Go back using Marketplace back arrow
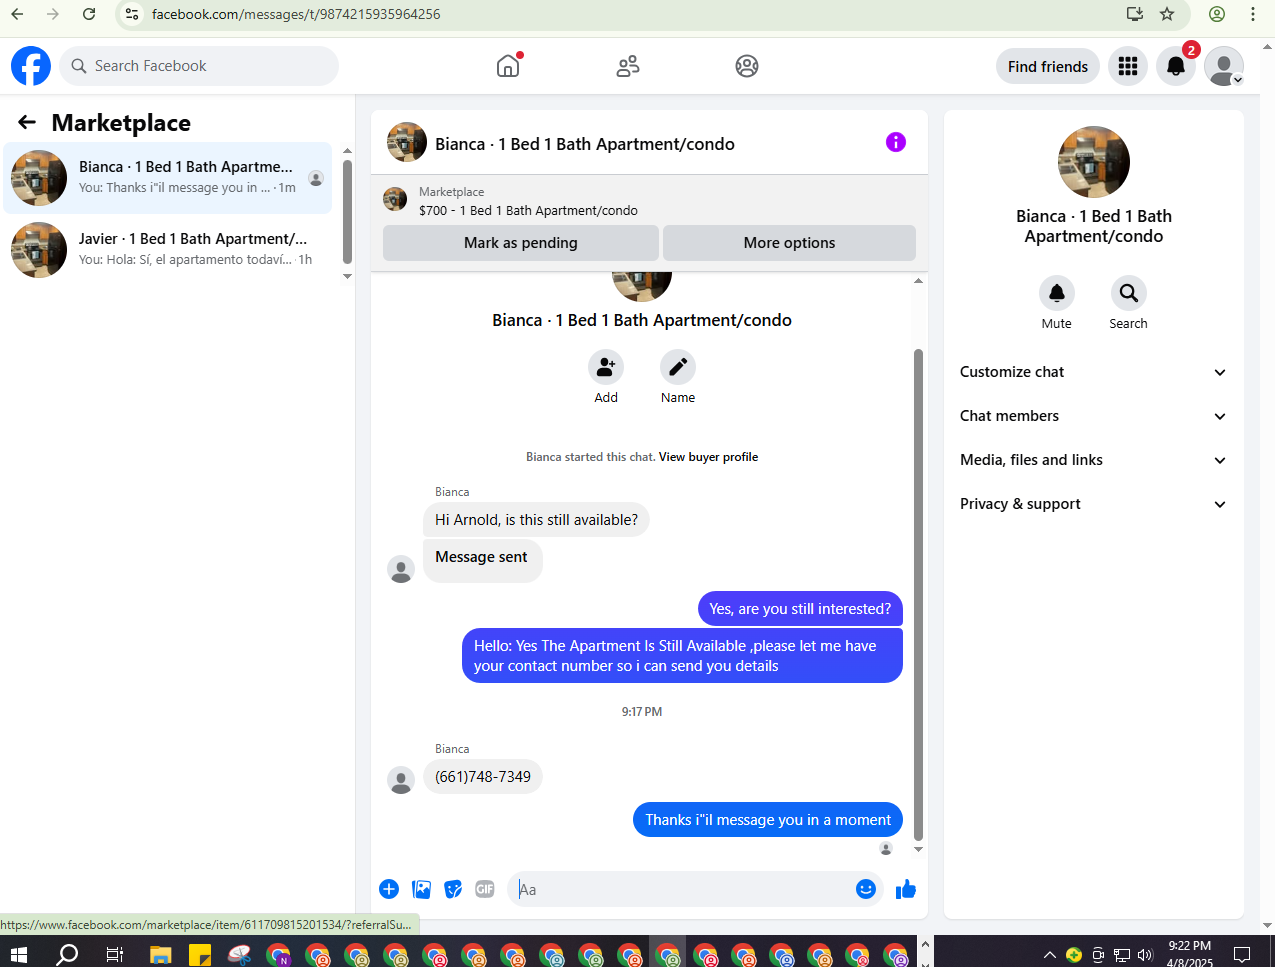Viewport: 1275px width, 967px height. pyautogui.click(x=27, y=122)
